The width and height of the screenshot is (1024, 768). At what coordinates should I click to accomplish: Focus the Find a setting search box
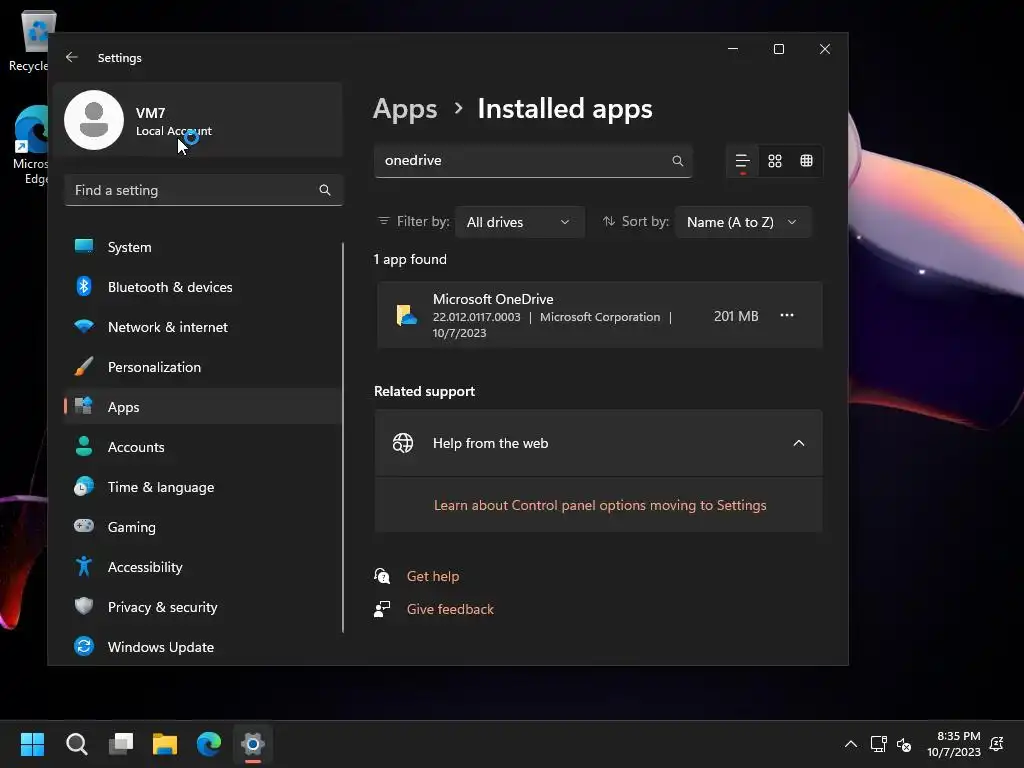tap(203, 190)
